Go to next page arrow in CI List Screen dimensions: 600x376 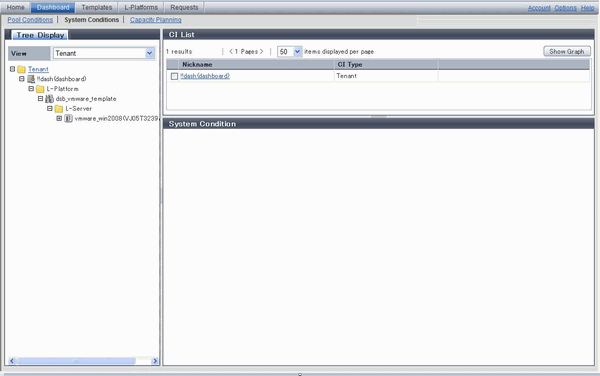(261, 52)
